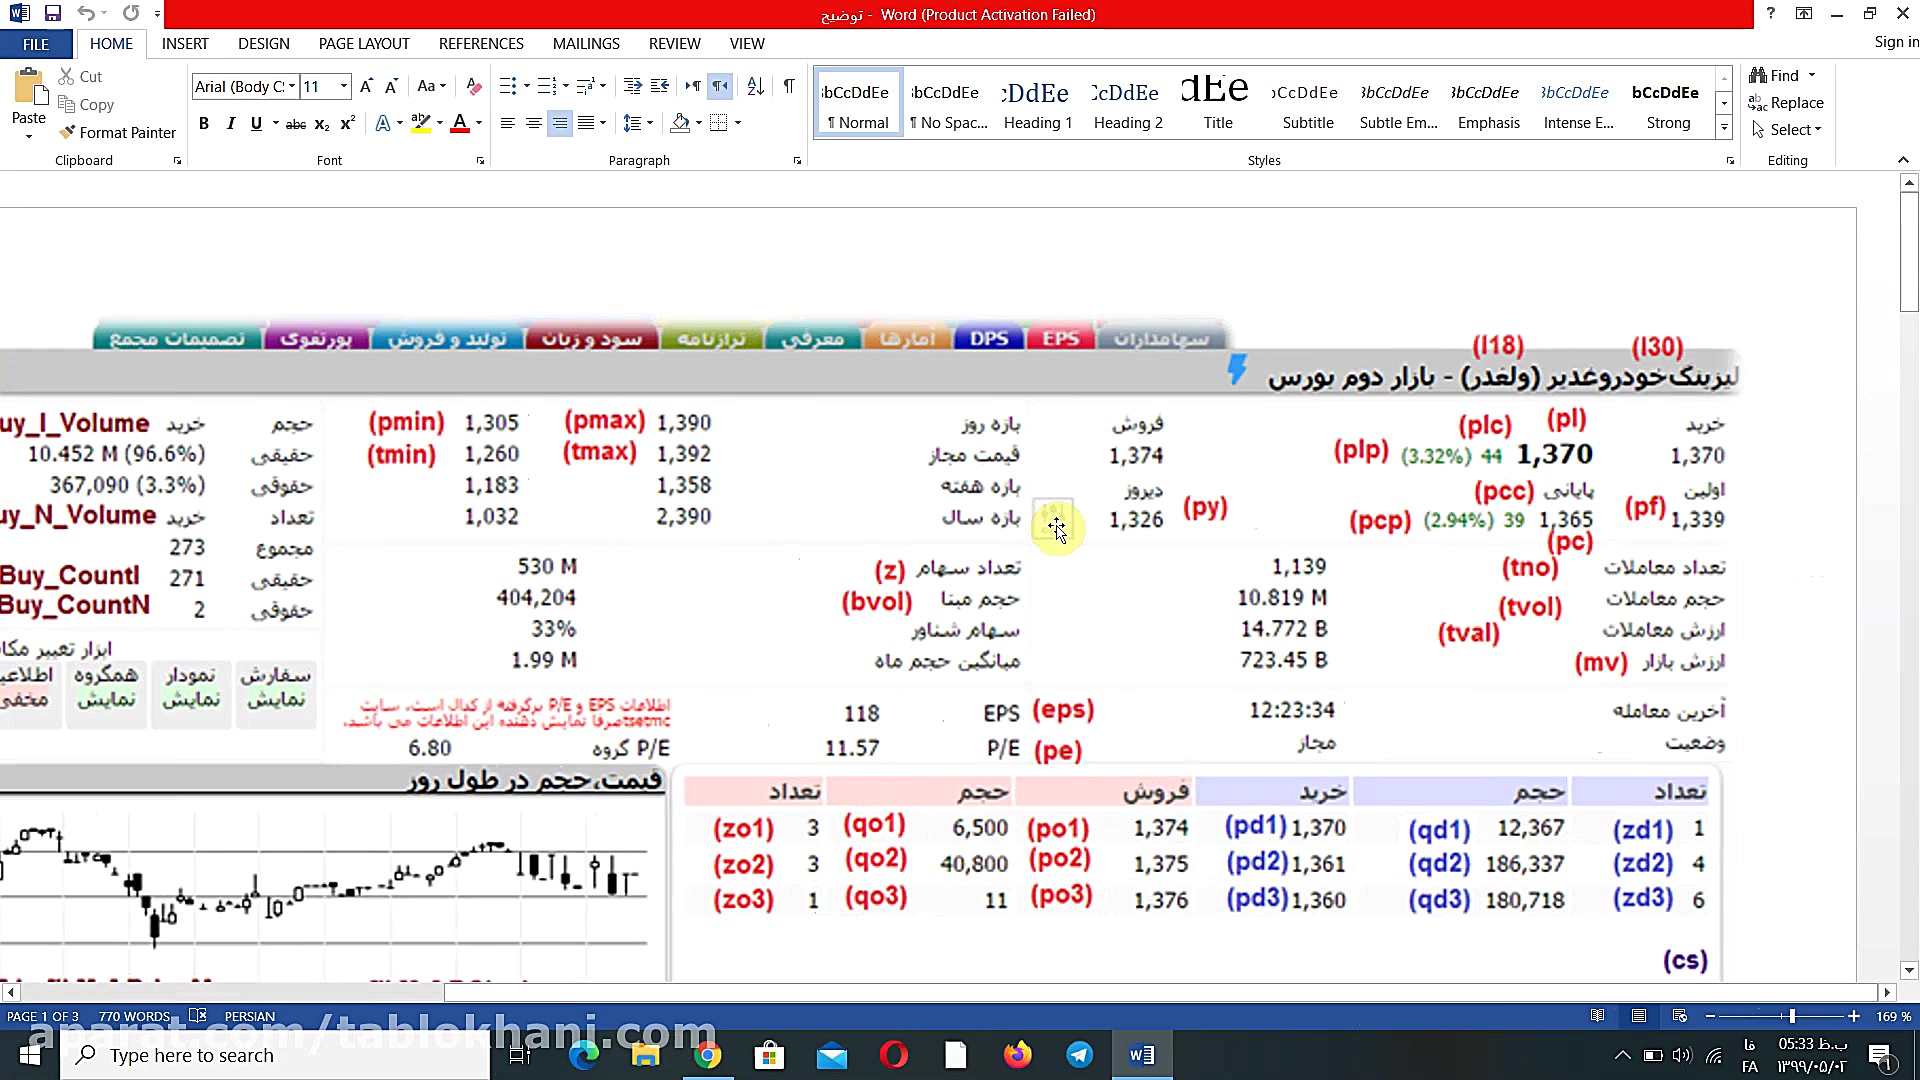Click the Grow Font icon
The width and height of the screenshot is (1920, 1080).
coord(366,86)
